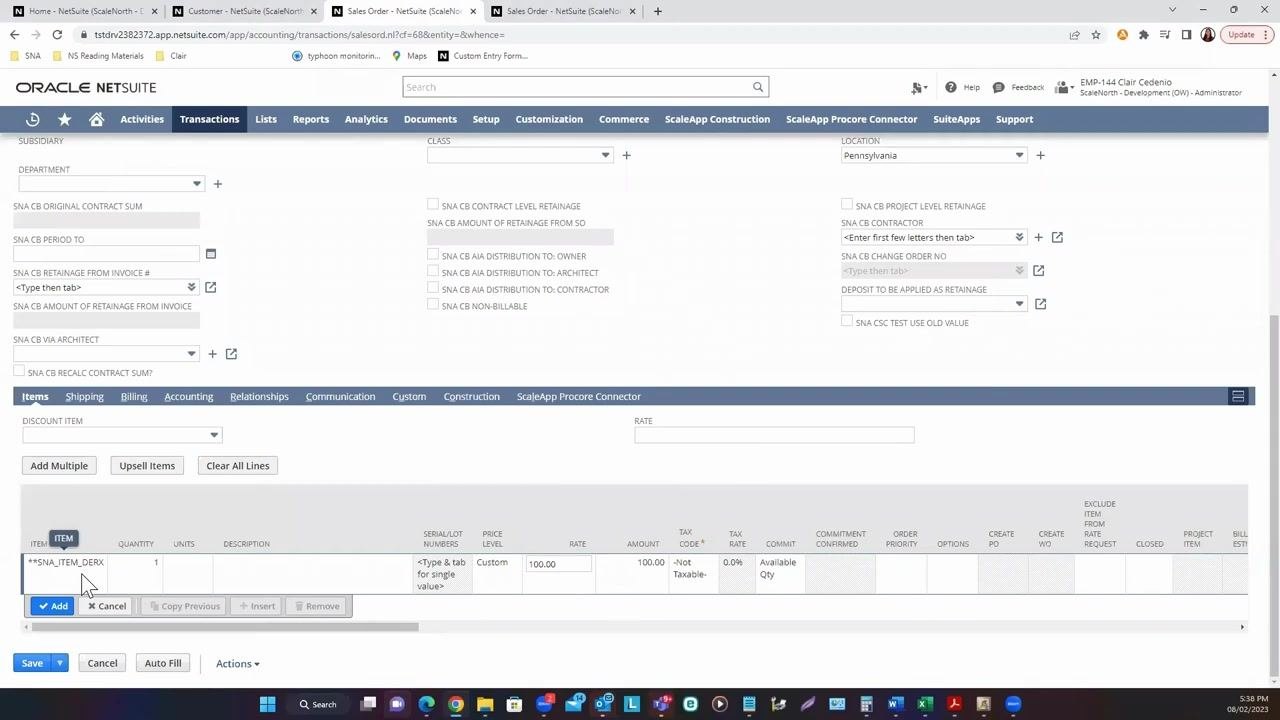Click the page vertical scrollbar

1273,495
